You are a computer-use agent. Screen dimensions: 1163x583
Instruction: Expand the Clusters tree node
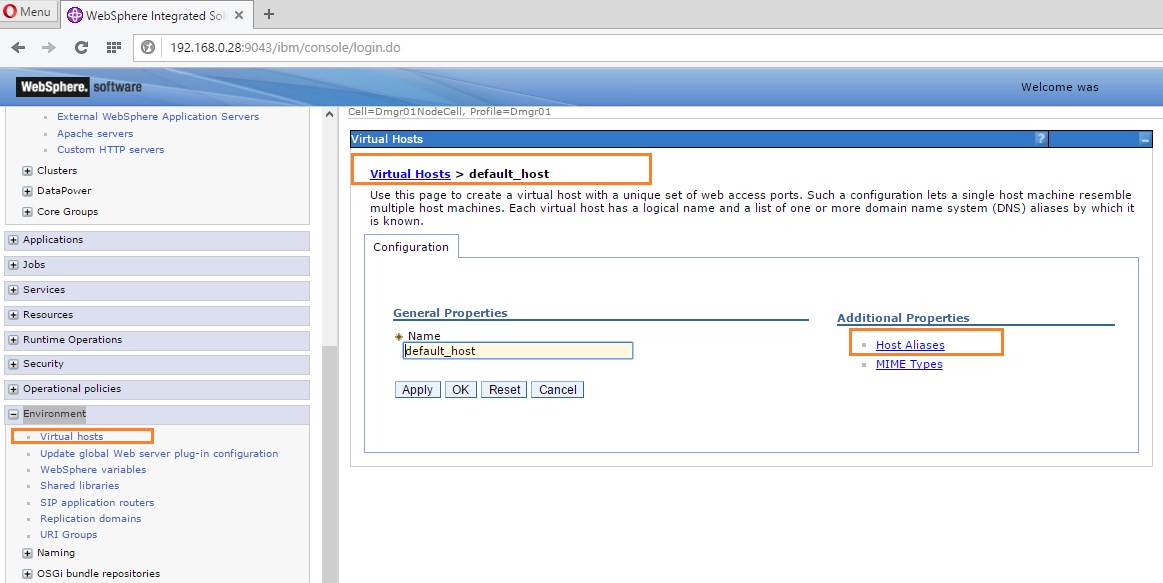(25, 170)
